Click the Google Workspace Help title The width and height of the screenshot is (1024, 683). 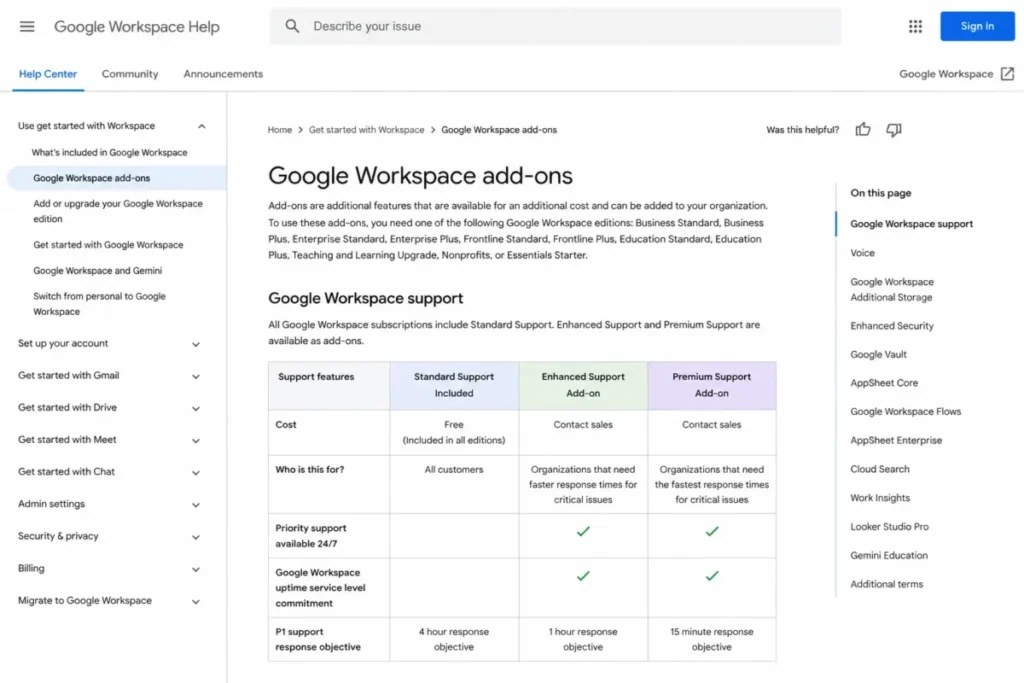point(136,27)
